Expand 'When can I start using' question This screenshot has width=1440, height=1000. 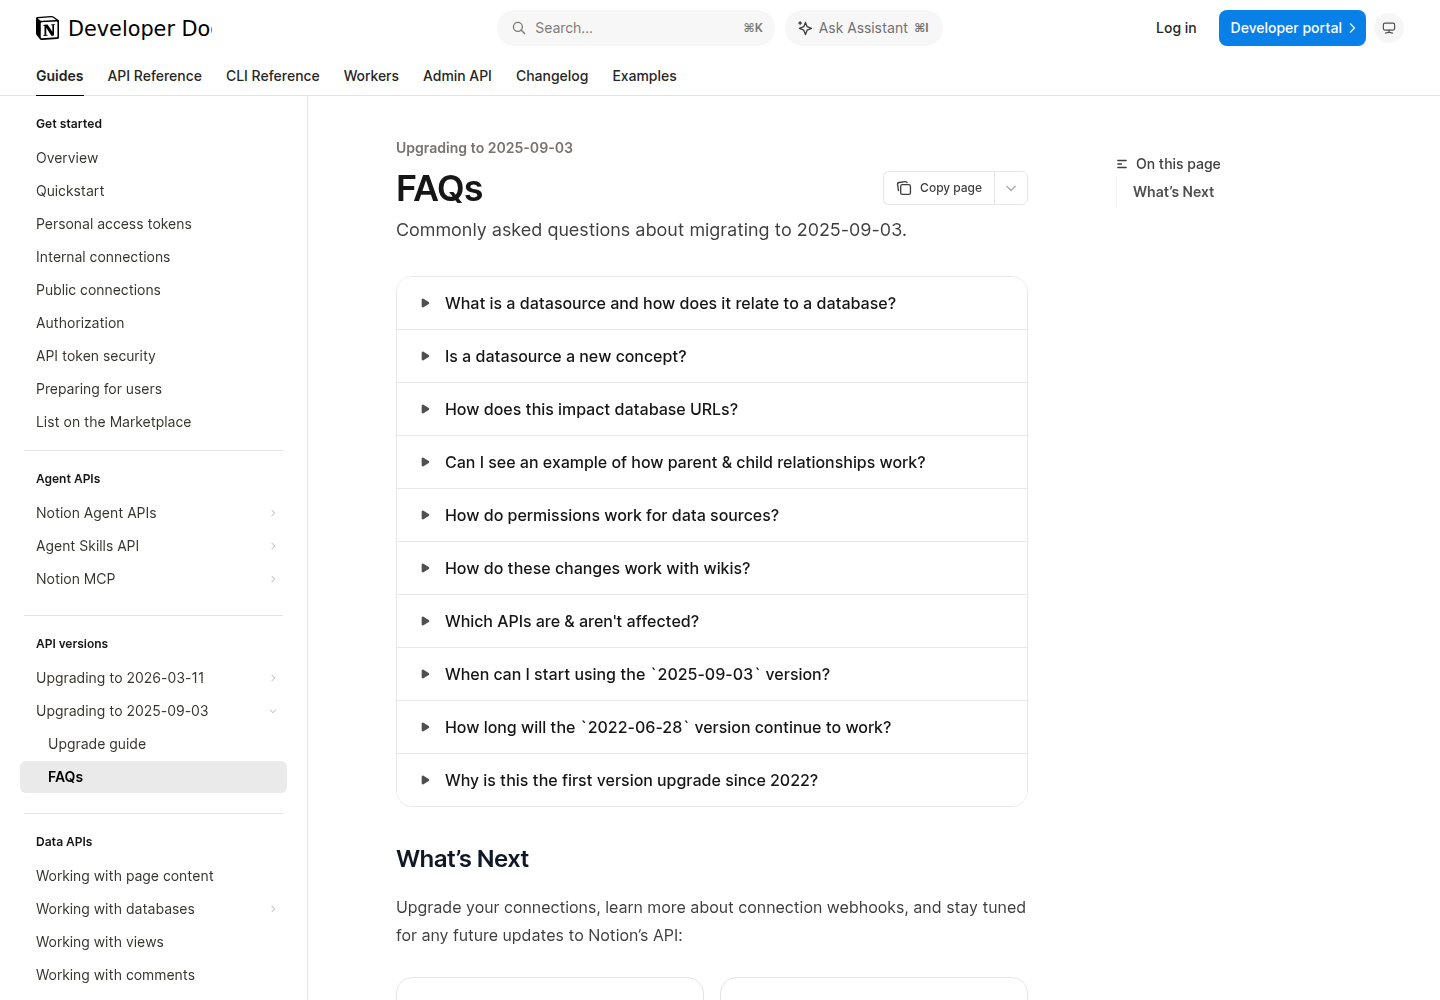[x=712, y=674]
